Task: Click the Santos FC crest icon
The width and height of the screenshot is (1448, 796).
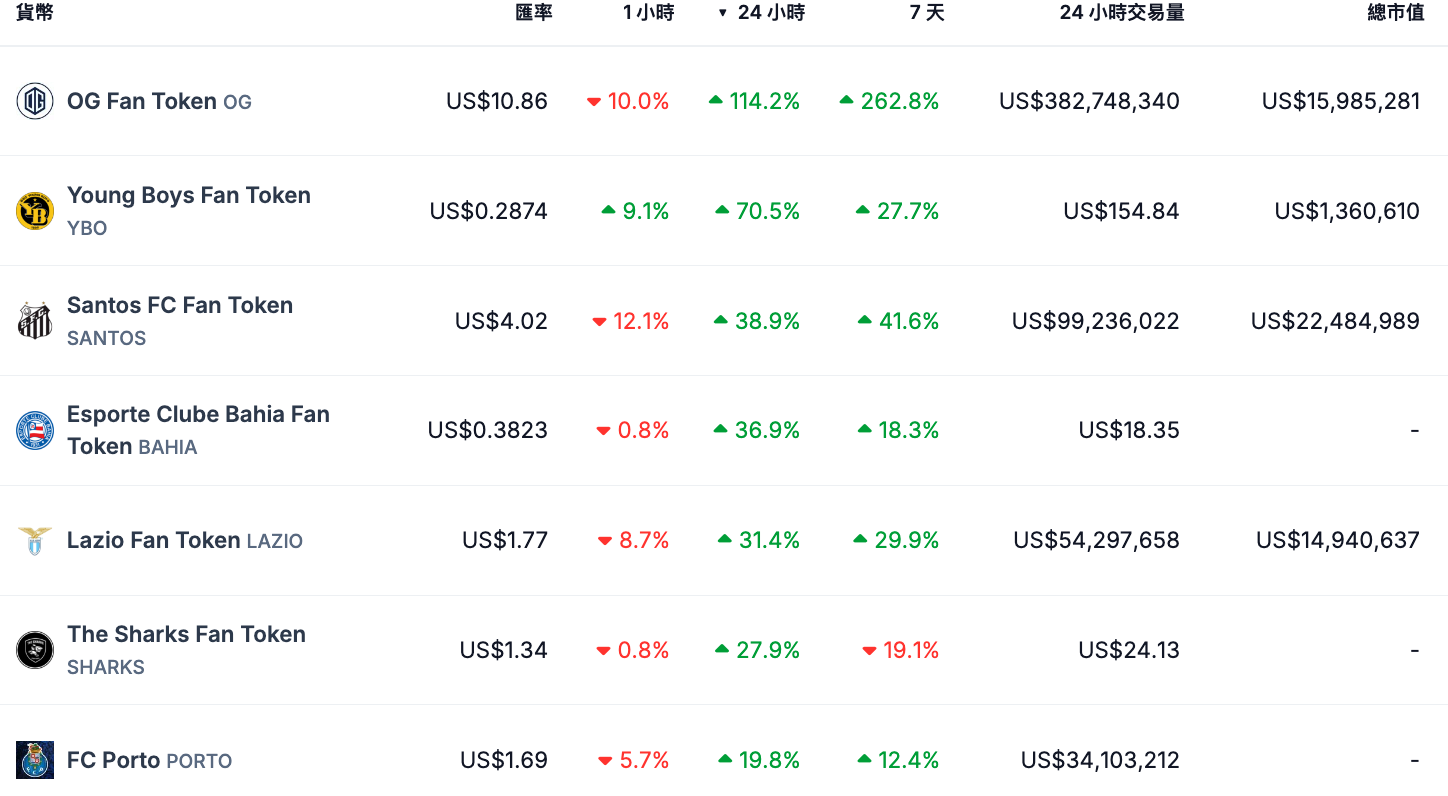Action: pyautogui.click(x=35, y=321)
